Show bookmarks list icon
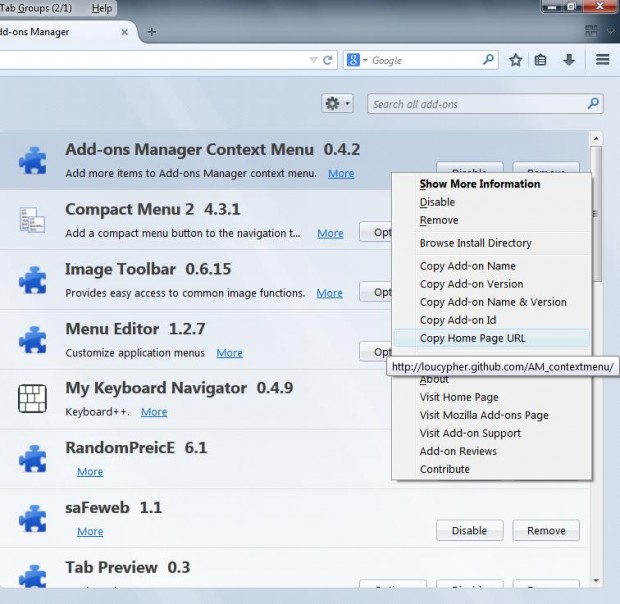This screenshot has width=620, height=604. point(540,60)
